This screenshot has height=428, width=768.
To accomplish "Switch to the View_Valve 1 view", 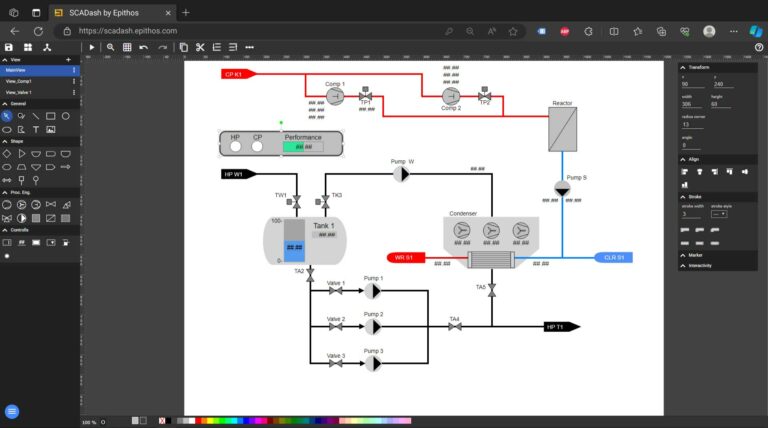I will point(19,92).
